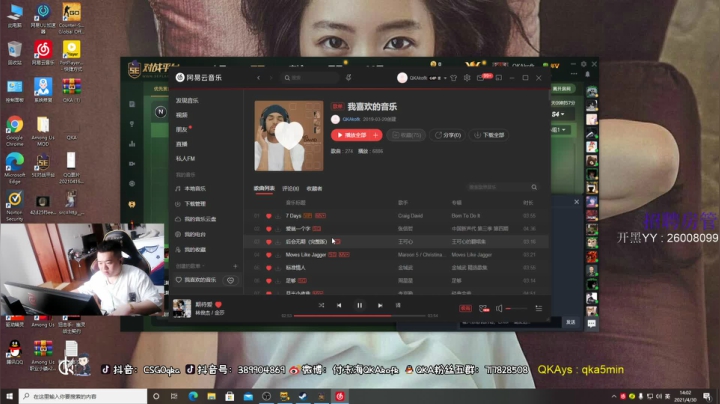Seek within the song progress bar
The width and height of the screenshot is (720, 404).
coord(360,316)
